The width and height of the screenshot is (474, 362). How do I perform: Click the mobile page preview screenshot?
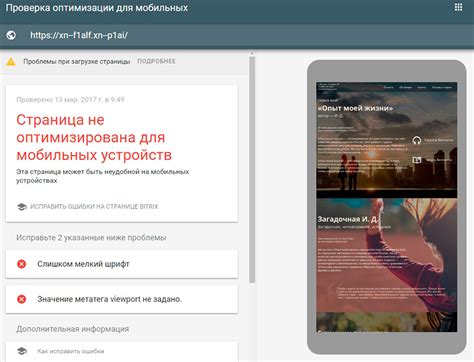point(387,207)
